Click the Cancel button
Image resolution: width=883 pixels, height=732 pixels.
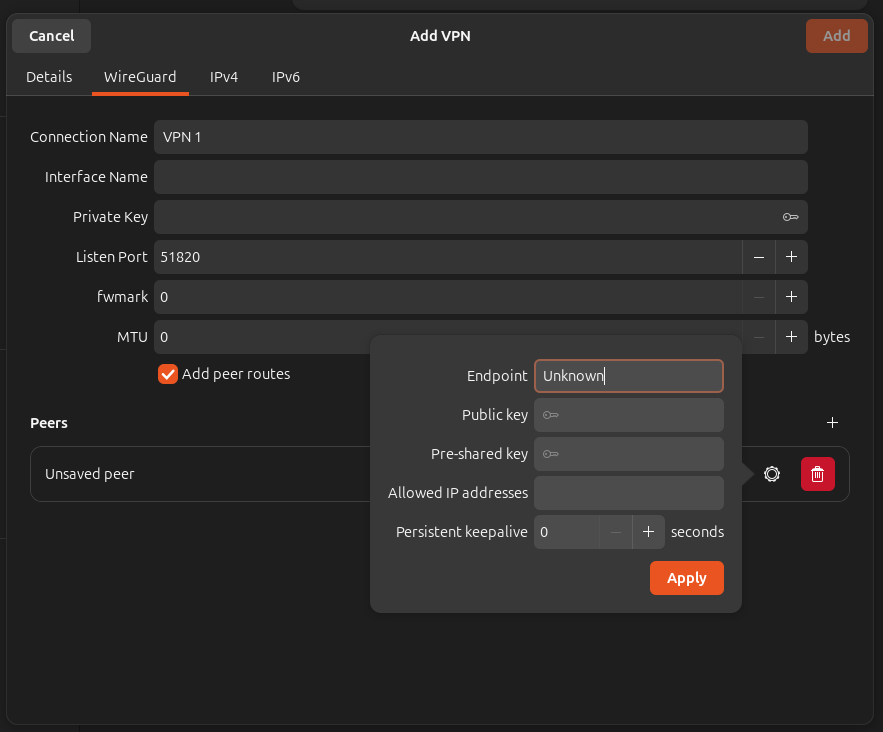tap(51, 36)
